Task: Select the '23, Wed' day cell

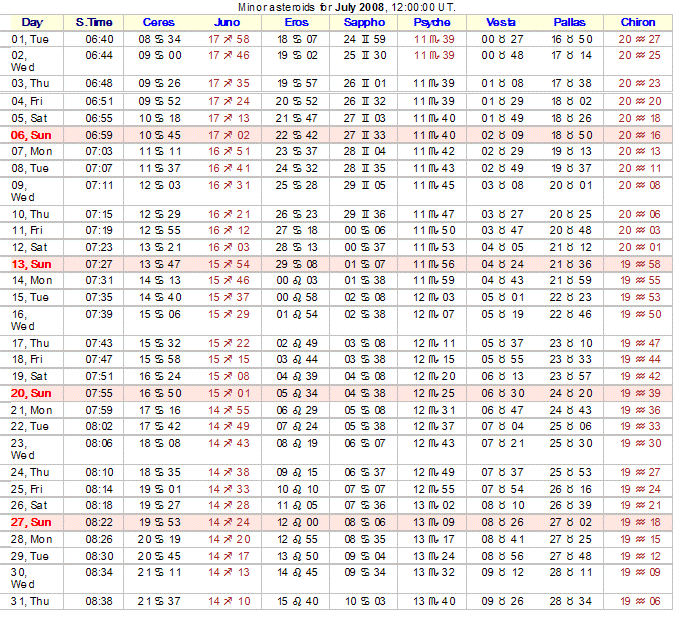Action: tap(23, 449)
